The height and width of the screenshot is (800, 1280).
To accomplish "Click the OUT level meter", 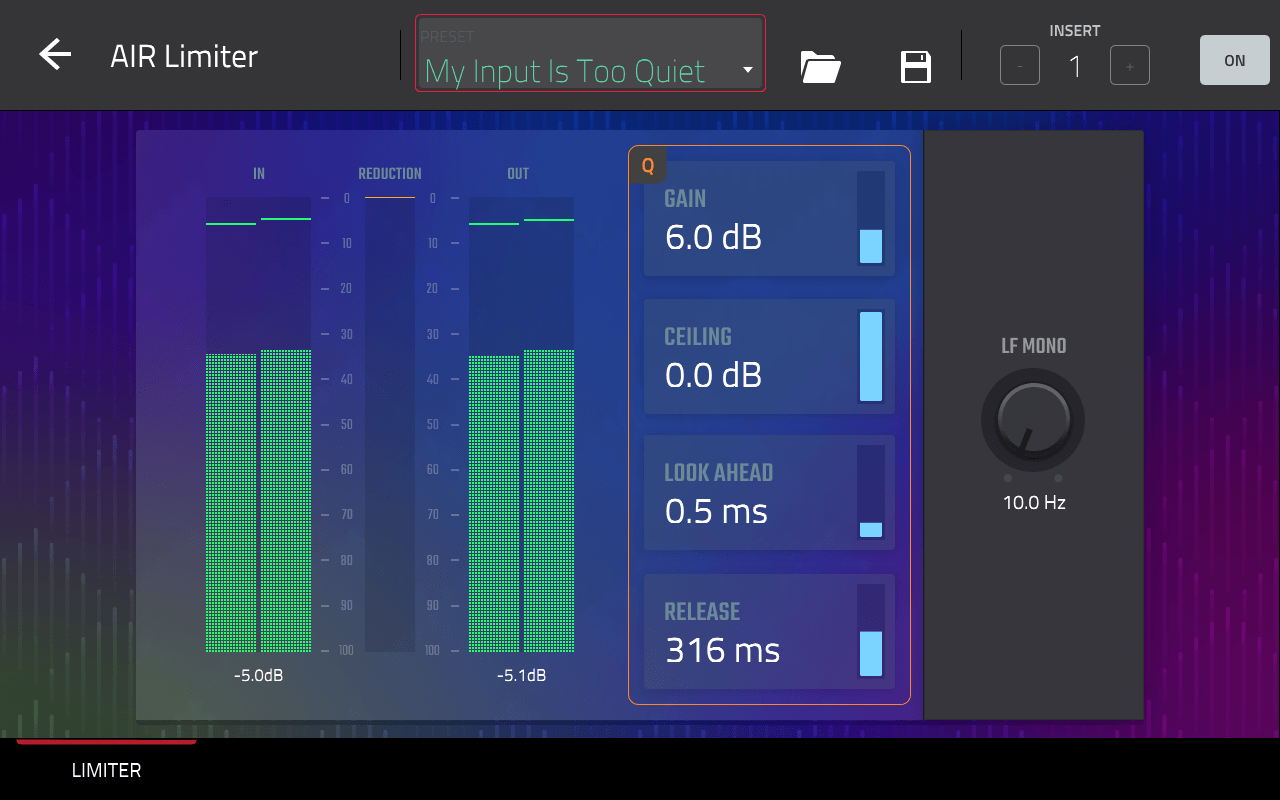I will click(521, 425).
